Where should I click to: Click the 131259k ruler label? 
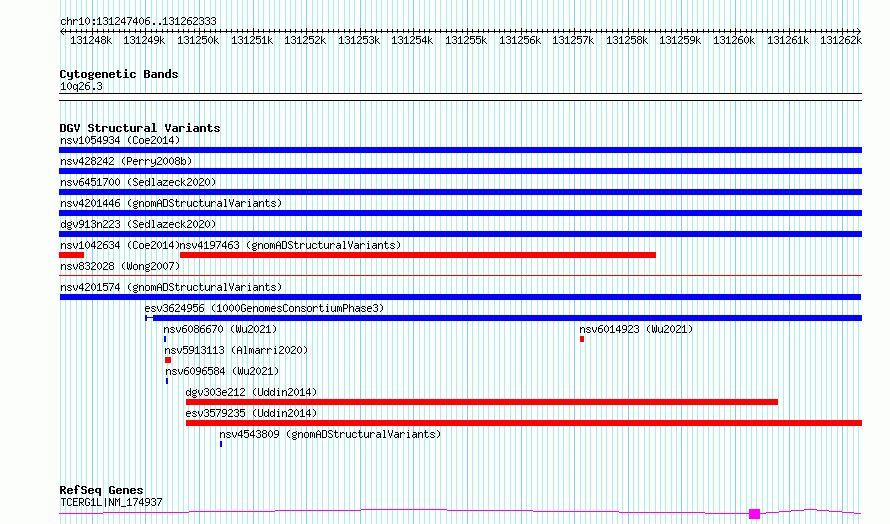point(680,40)
